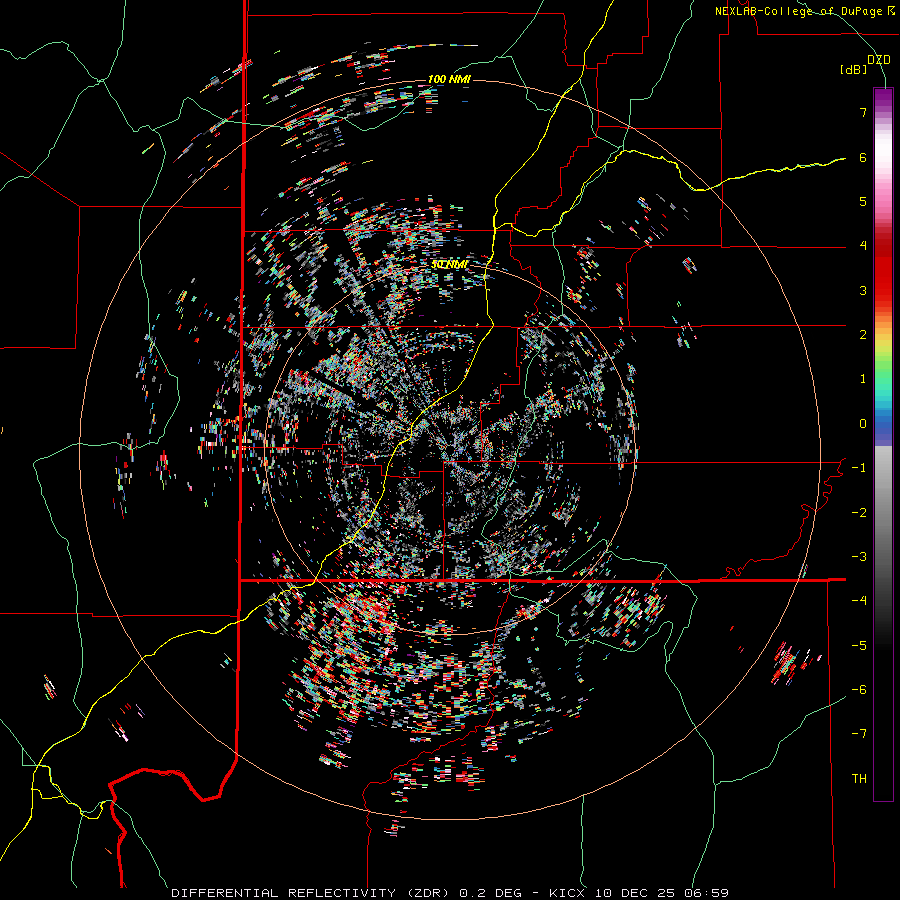The width and height of the screenshot is (900, 900).
Task: Click the 7 dB scale value
Action: [x=863, y=112]
